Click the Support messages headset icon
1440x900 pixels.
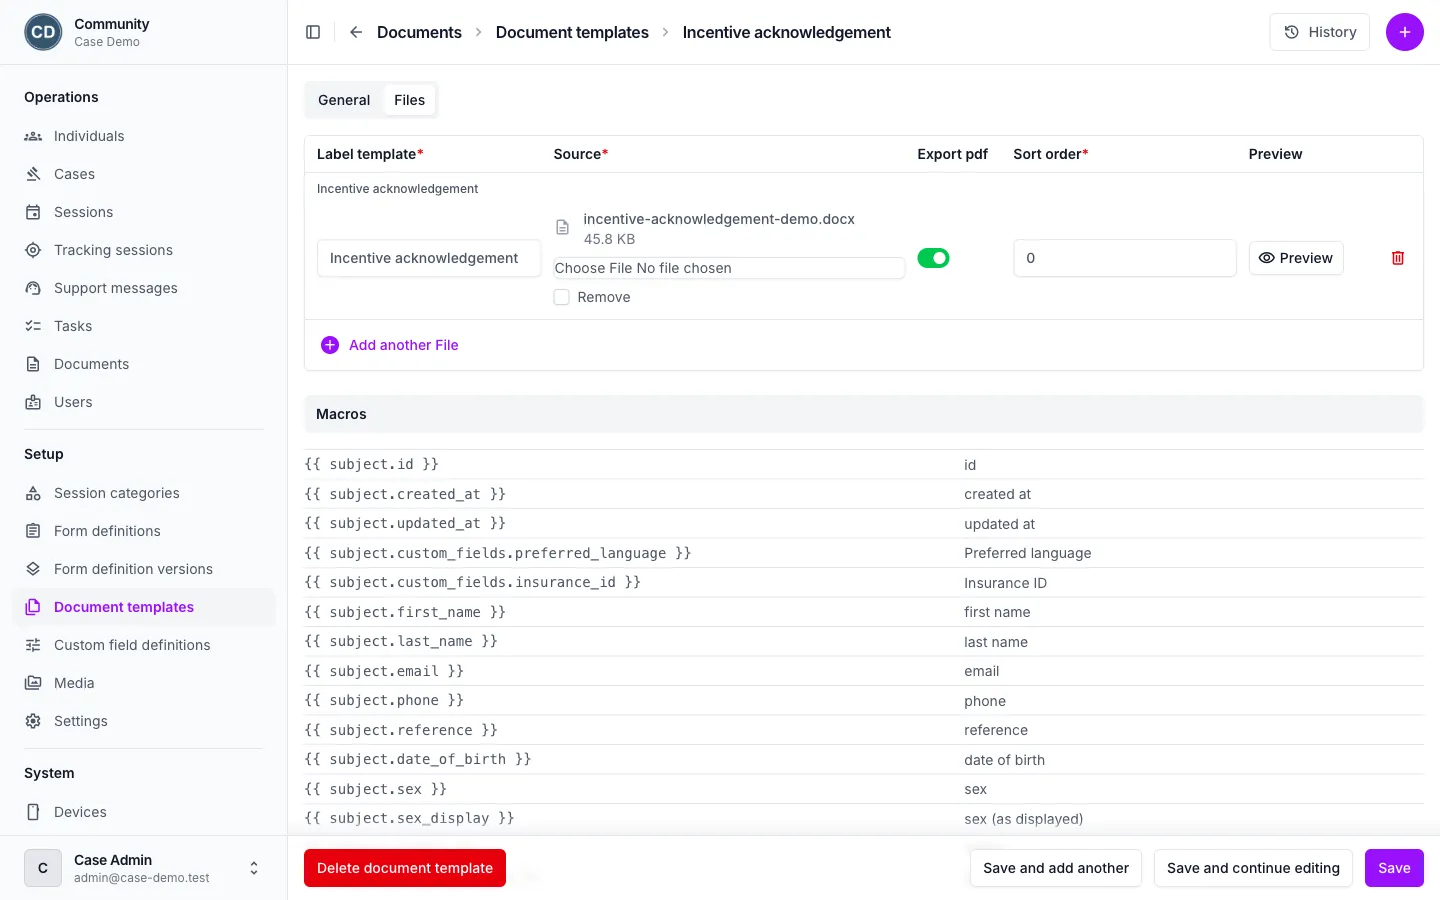pos(33,288)
